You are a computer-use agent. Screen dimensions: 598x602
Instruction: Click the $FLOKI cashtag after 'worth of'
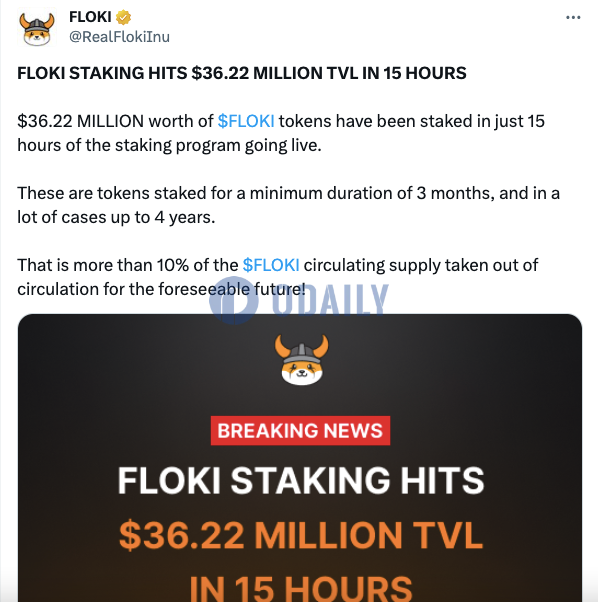click(x=246, y=121)
